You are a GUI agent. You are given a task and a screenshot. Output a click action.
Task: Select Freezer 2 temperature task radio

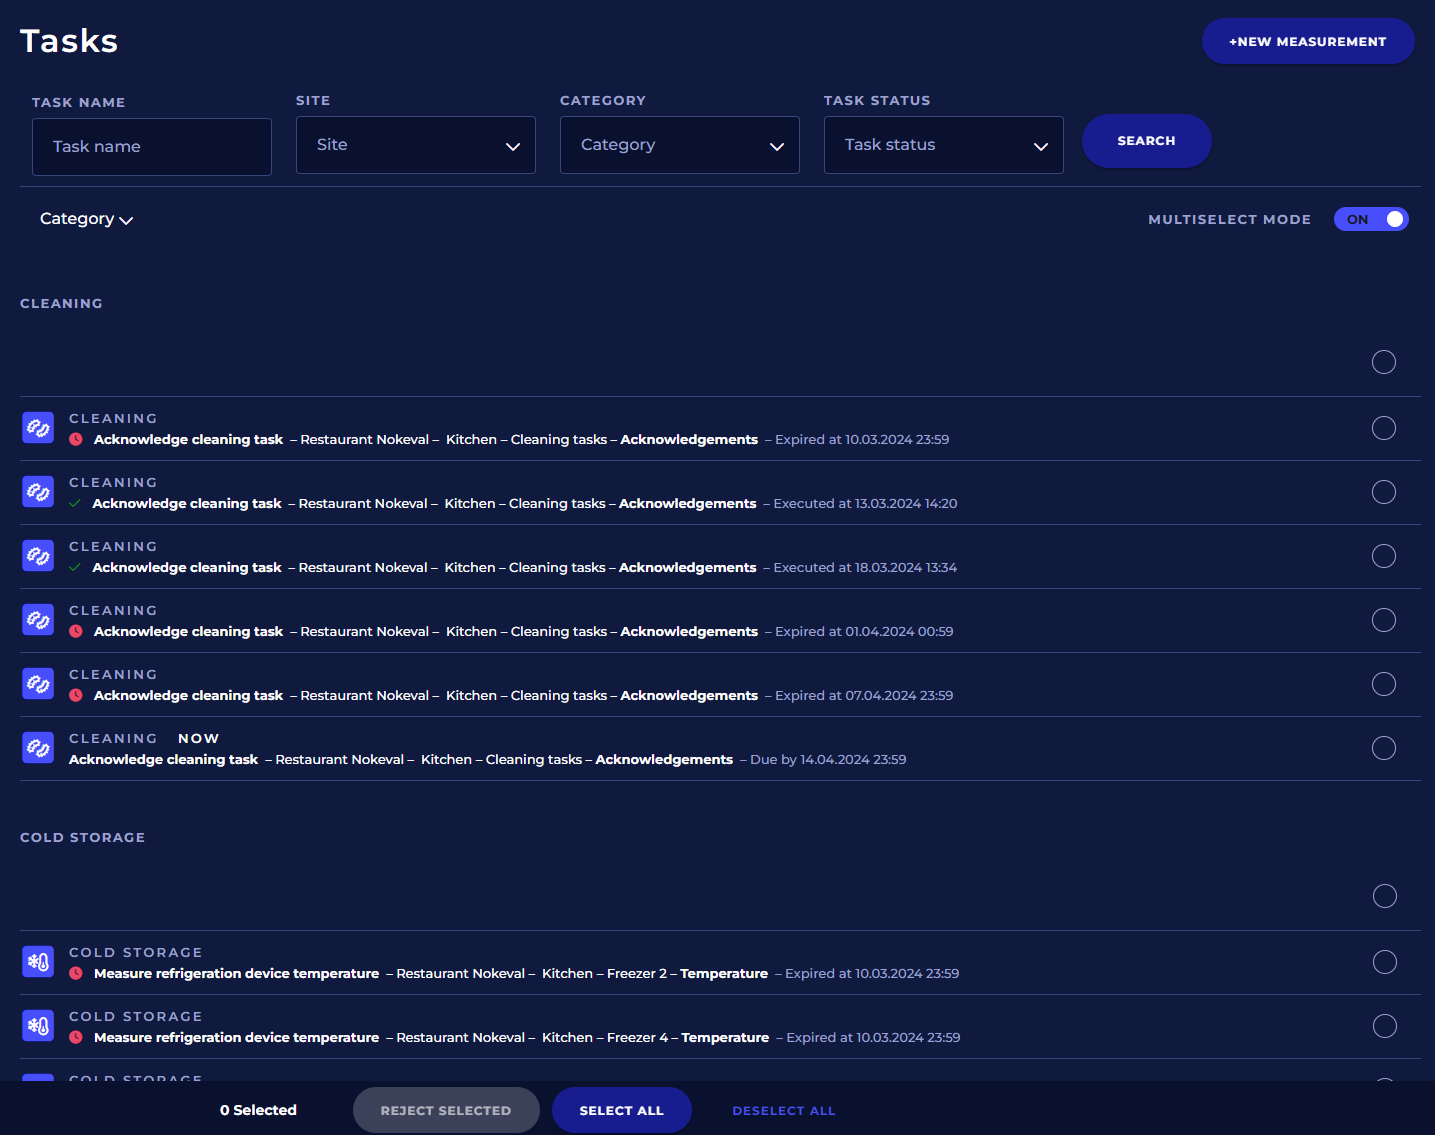1384,962
